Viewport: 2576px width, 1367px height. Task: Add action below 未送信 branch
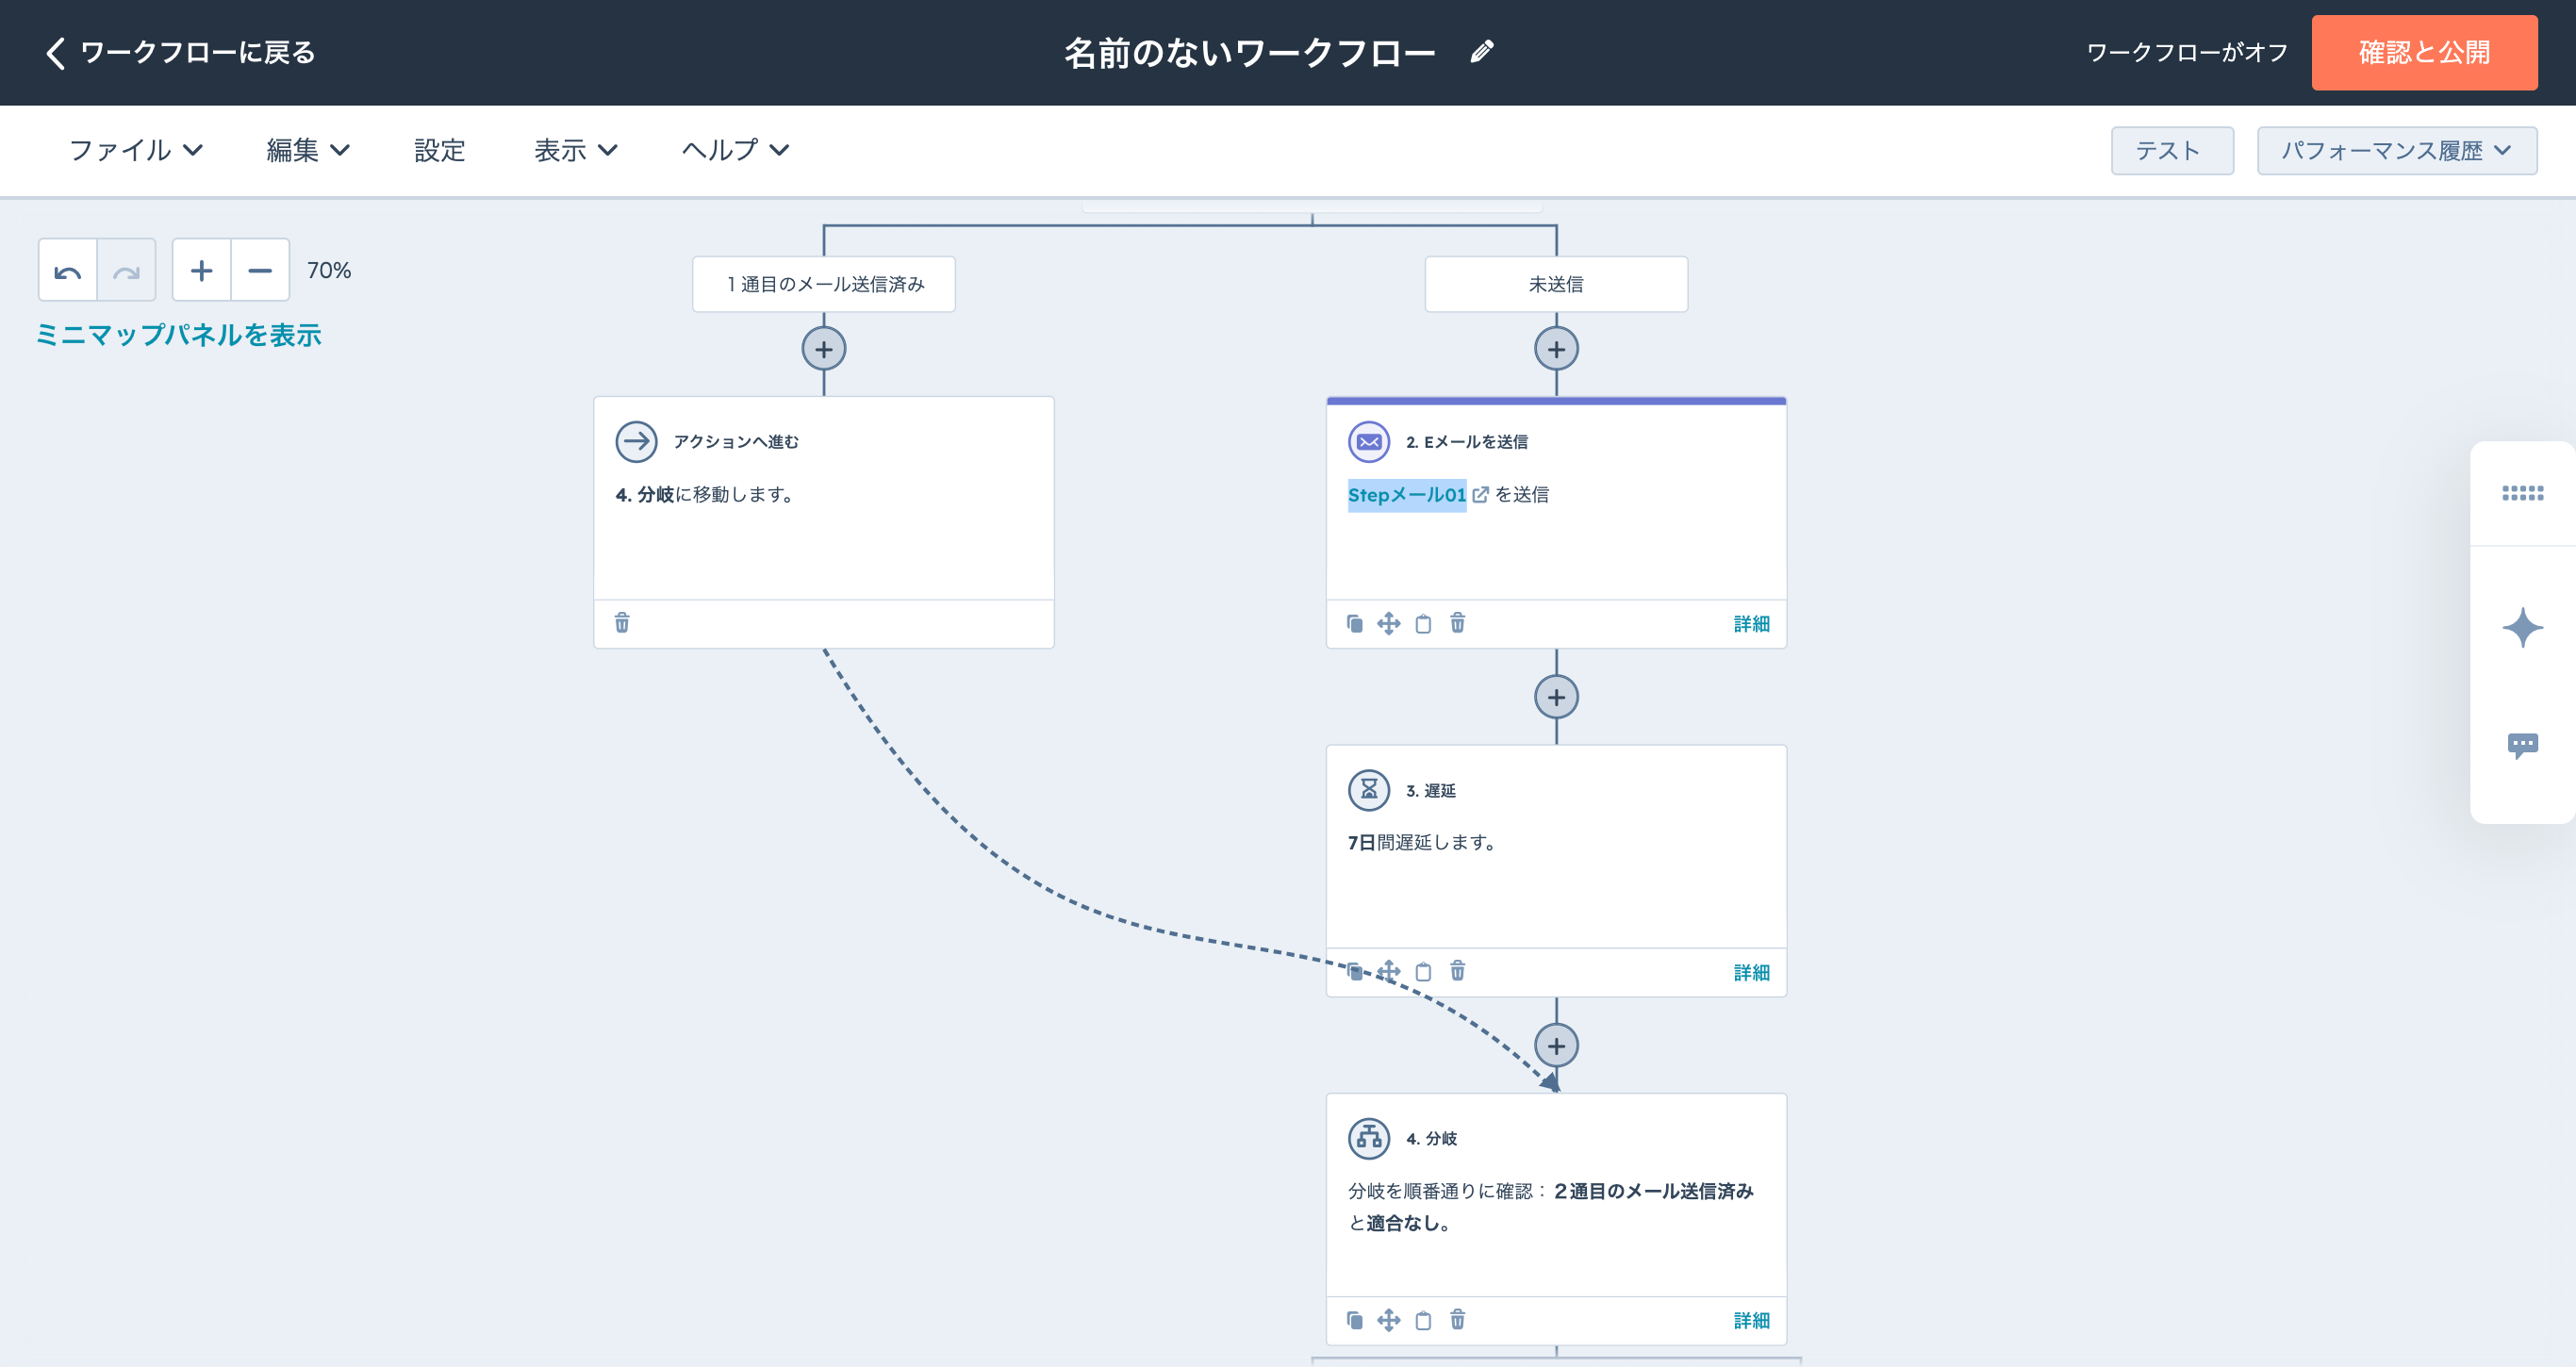pyautogui.click(x=1556, y=349)
